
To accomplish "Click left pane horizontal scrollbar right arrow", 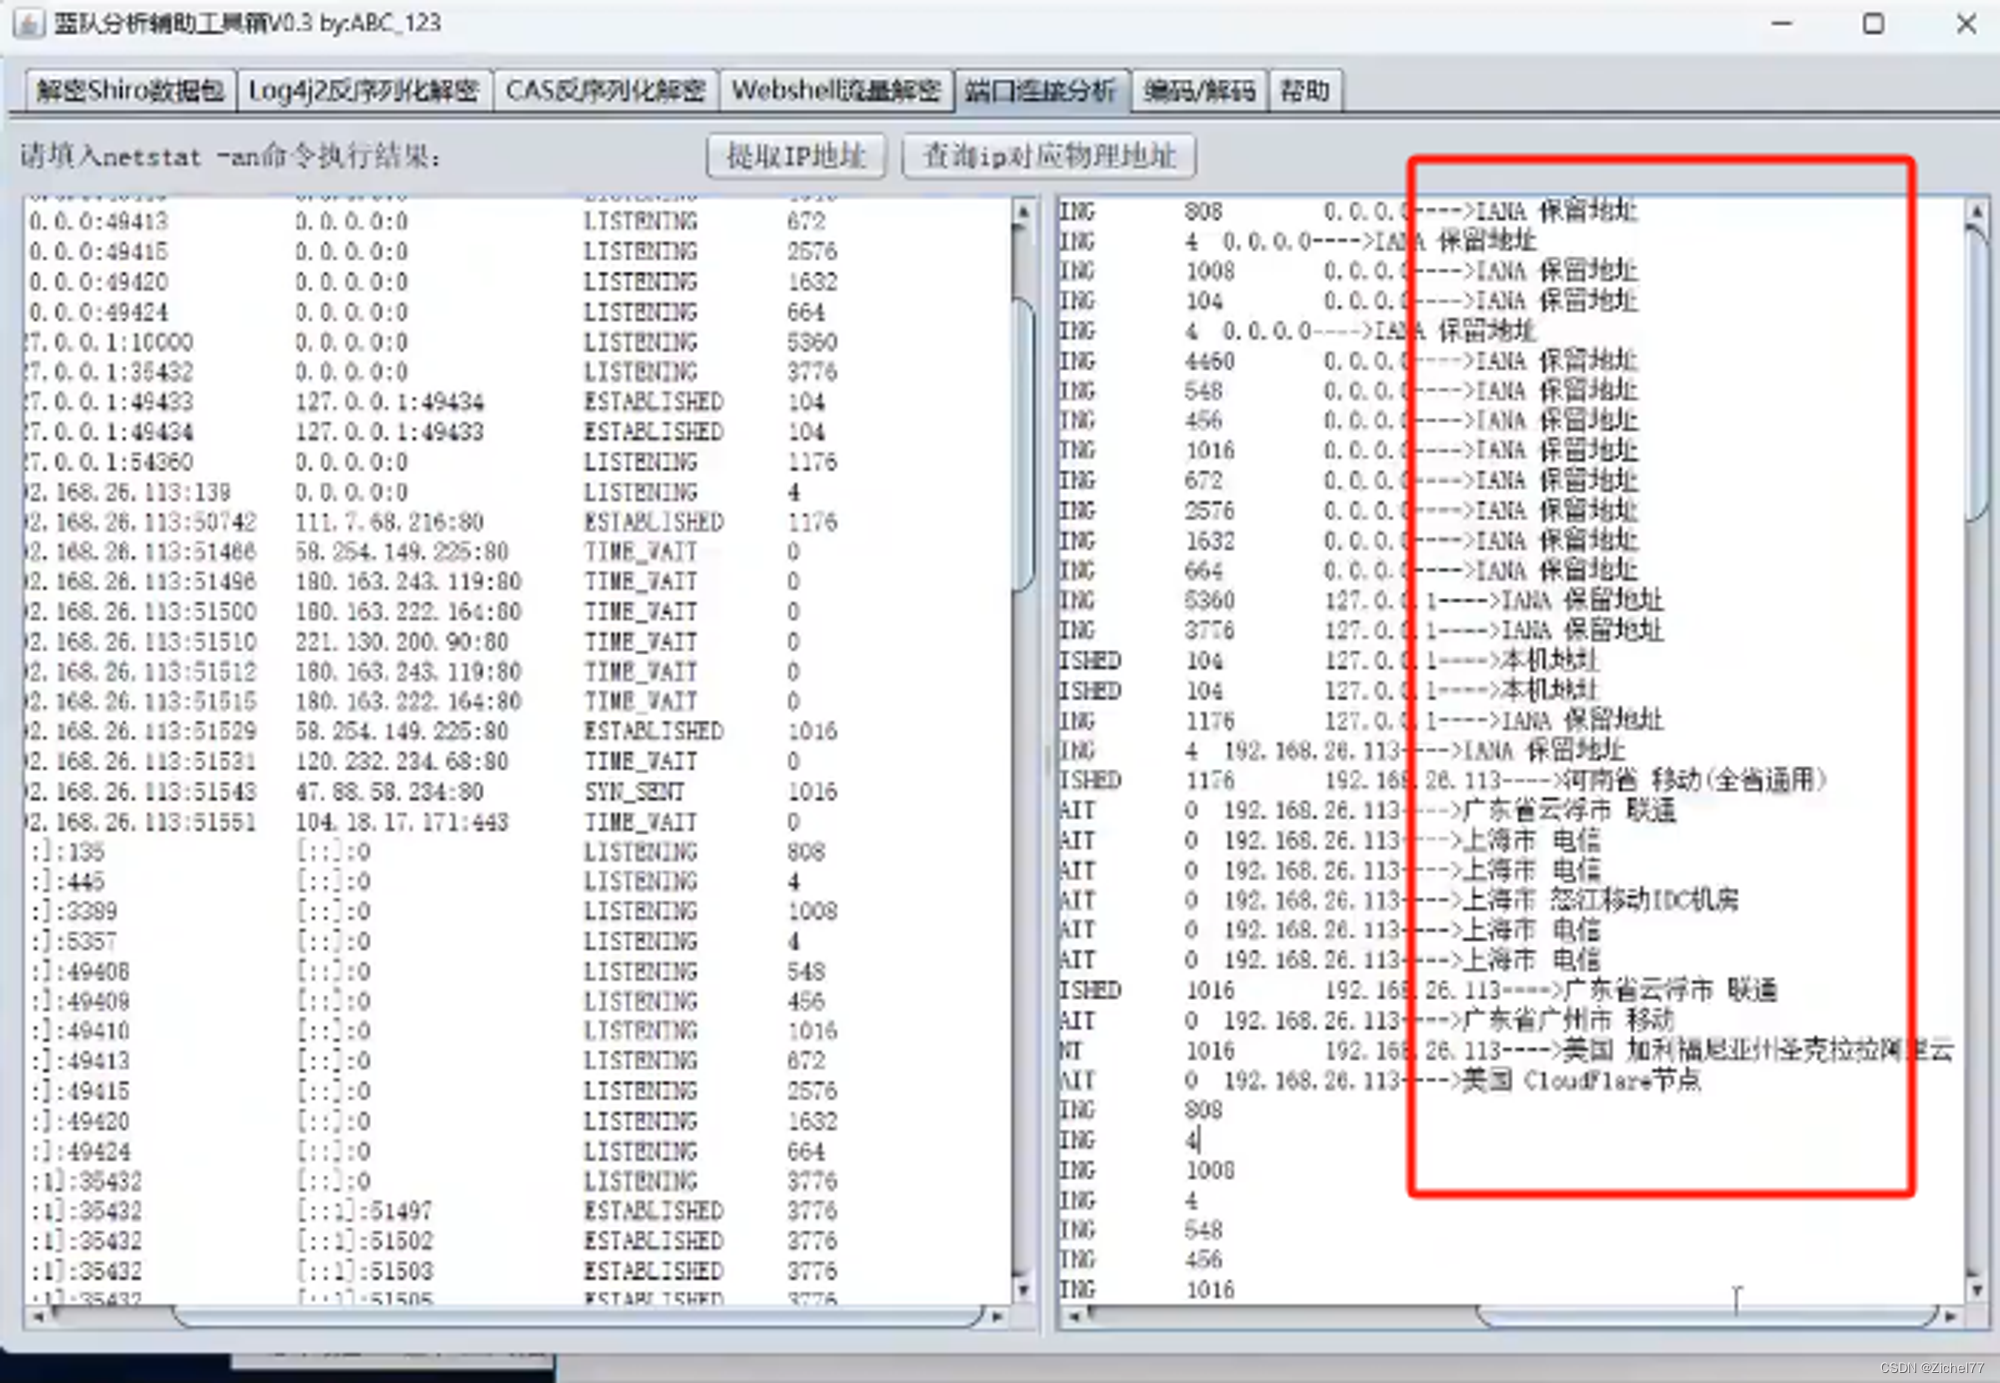I will [x=997, y=1317].
